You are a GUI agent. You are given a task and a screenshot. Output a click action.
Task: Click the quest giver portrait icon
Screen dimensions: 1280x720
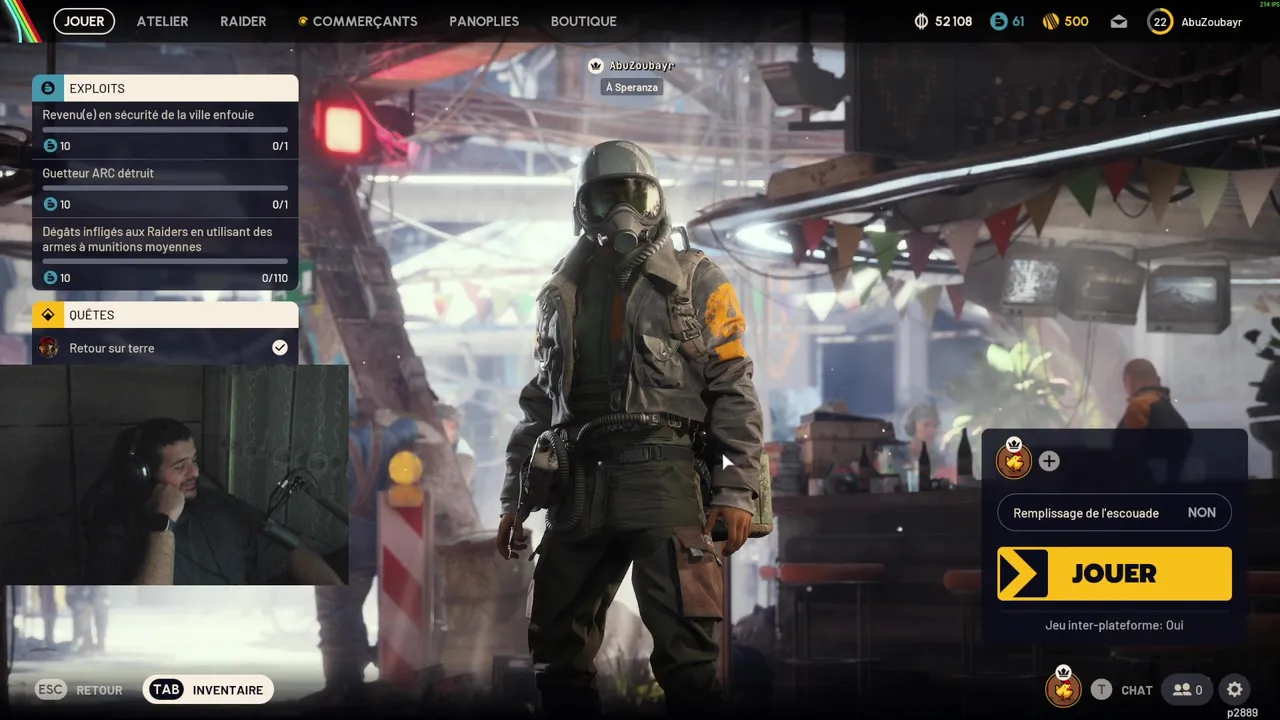48,347
